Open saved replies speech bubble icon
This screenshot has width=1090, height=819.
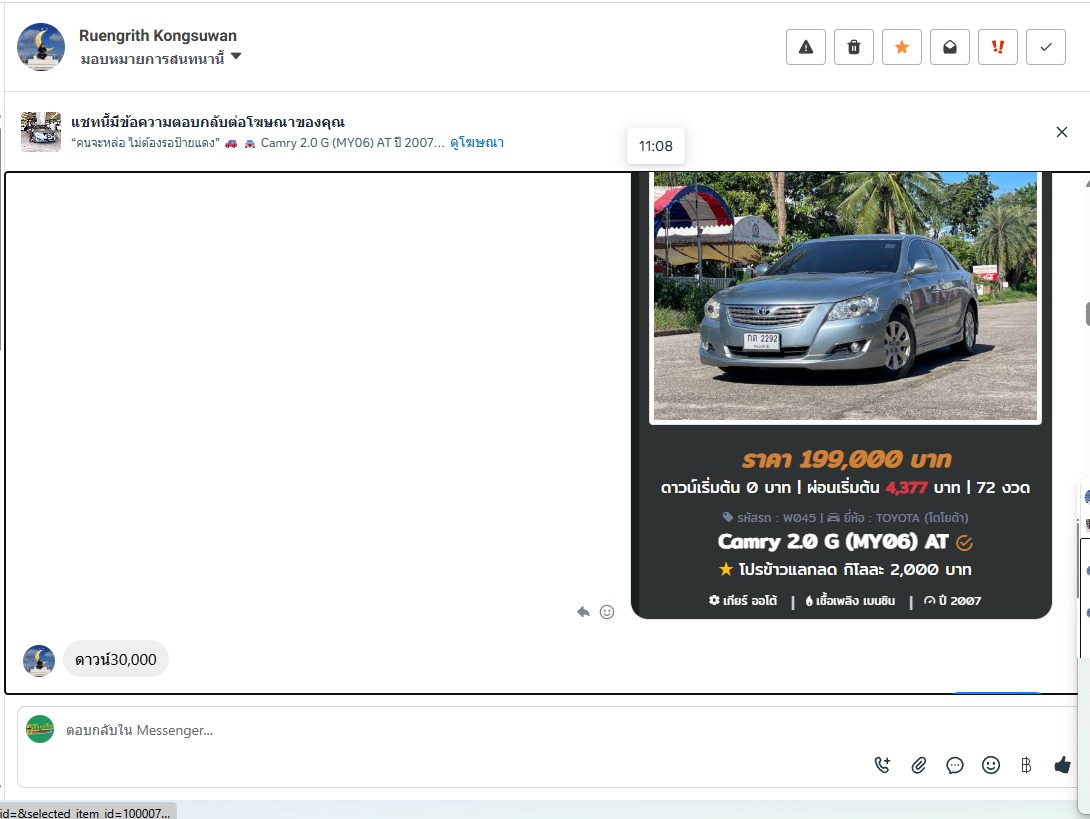(954, 765)
